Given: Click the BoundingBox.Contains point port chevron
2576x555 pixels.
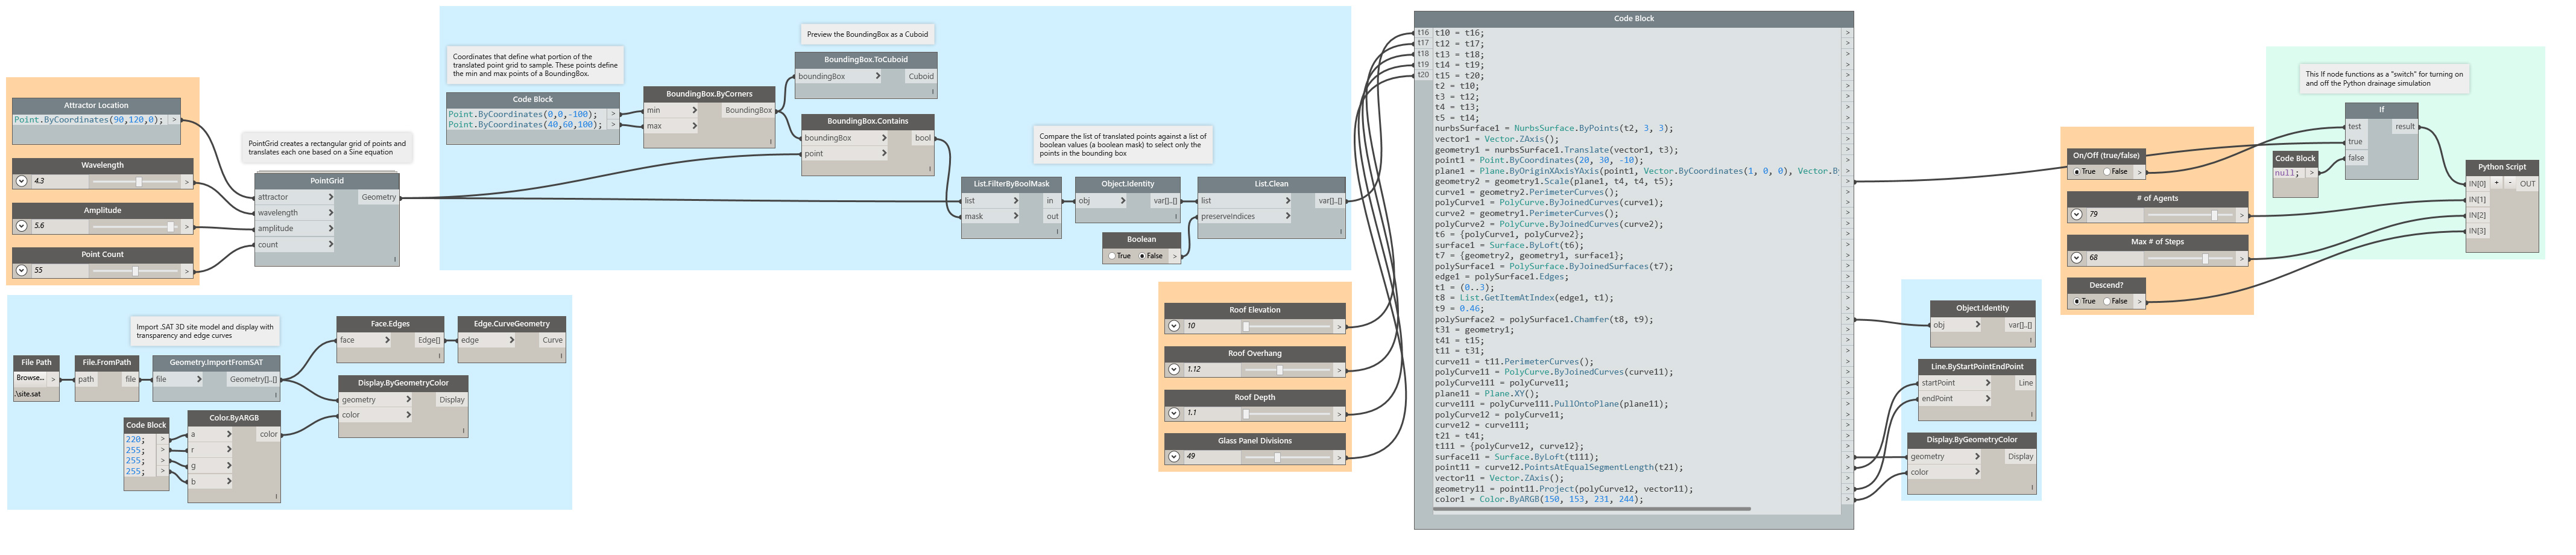Looking at the screenshot, I should click(x=884, y=154).
